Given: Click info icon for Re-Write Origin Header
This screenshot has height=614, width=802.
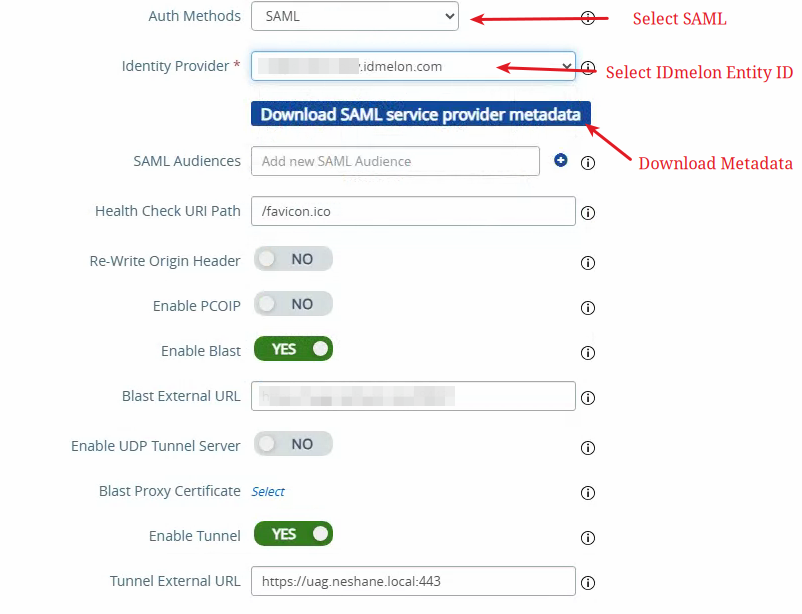Looking at the screenshot, I should (x=588, y=263).
